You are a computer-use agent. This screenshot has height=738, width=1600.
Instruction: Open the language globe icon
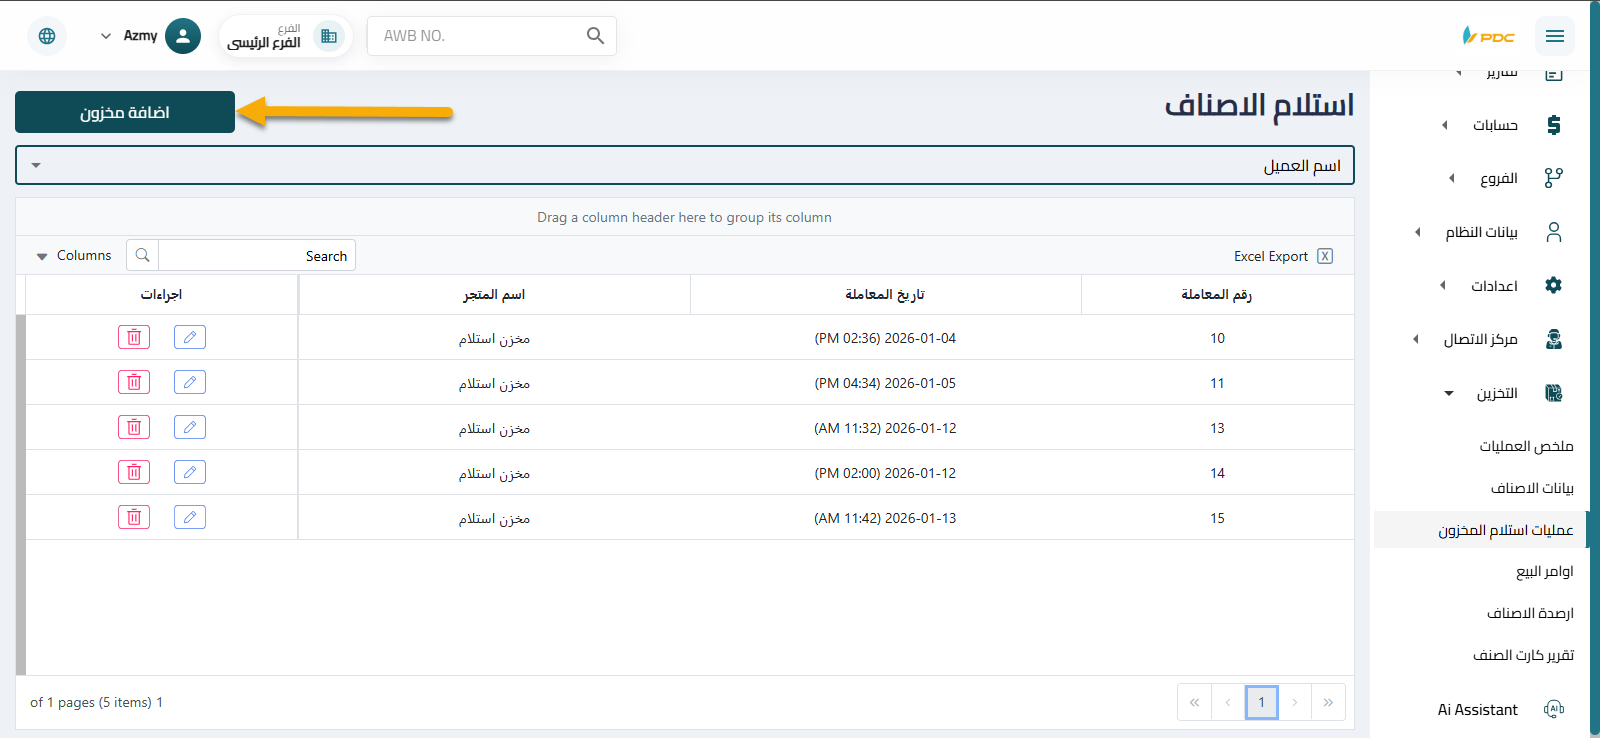(x=47, y=36)
